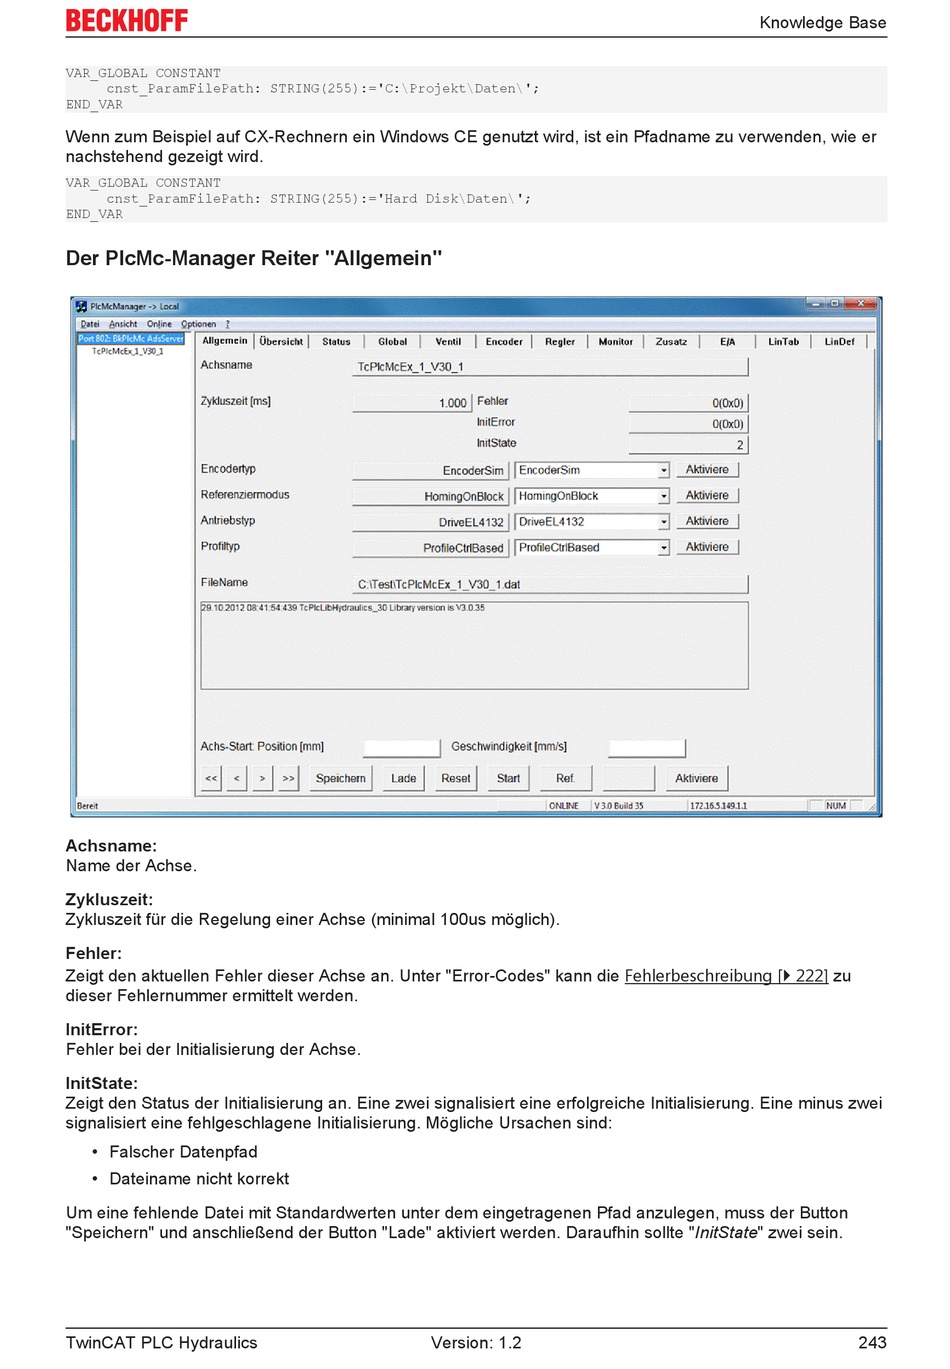Switch to the Status tab

(337, 342)
